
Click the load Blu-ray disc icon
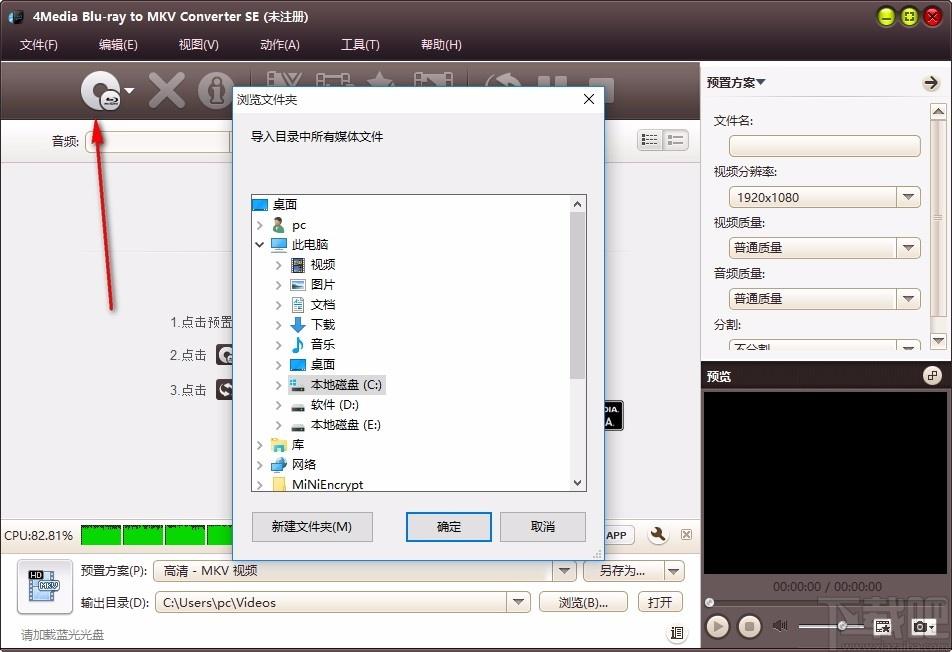click(101, 91)
